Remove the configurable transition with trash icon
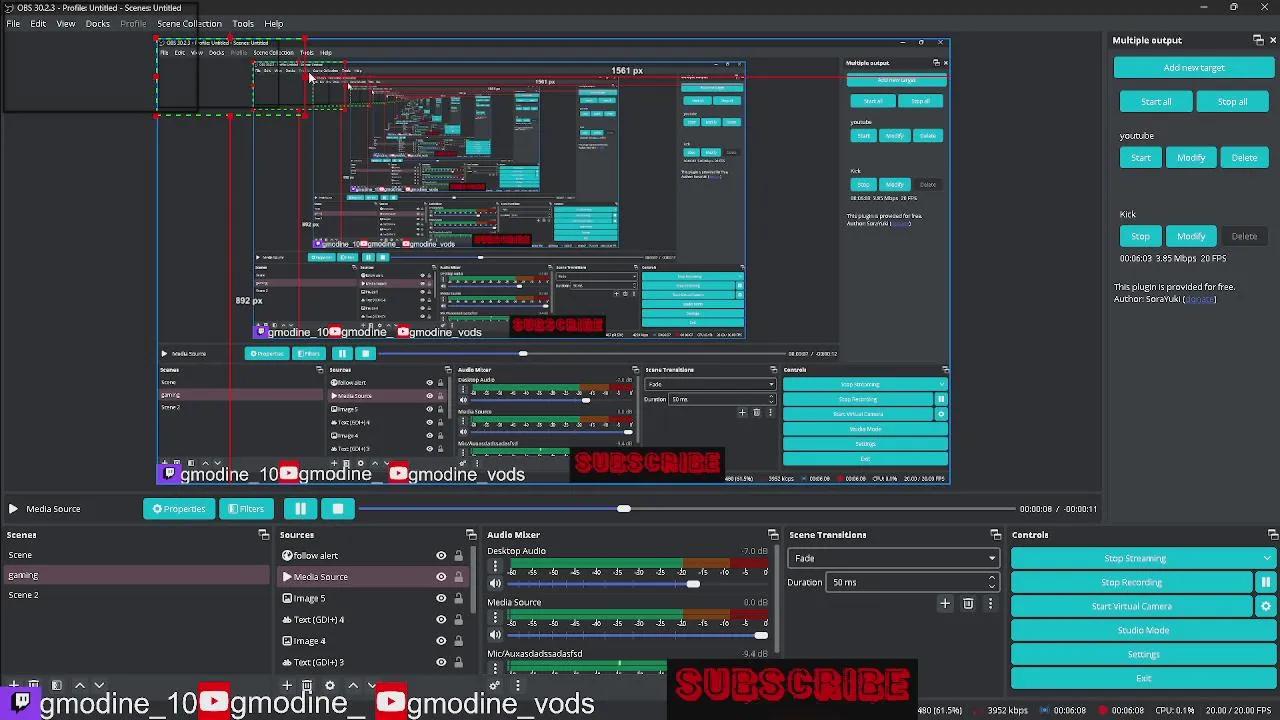Viewport: 1280px width, 720px height. coord(968,604)
